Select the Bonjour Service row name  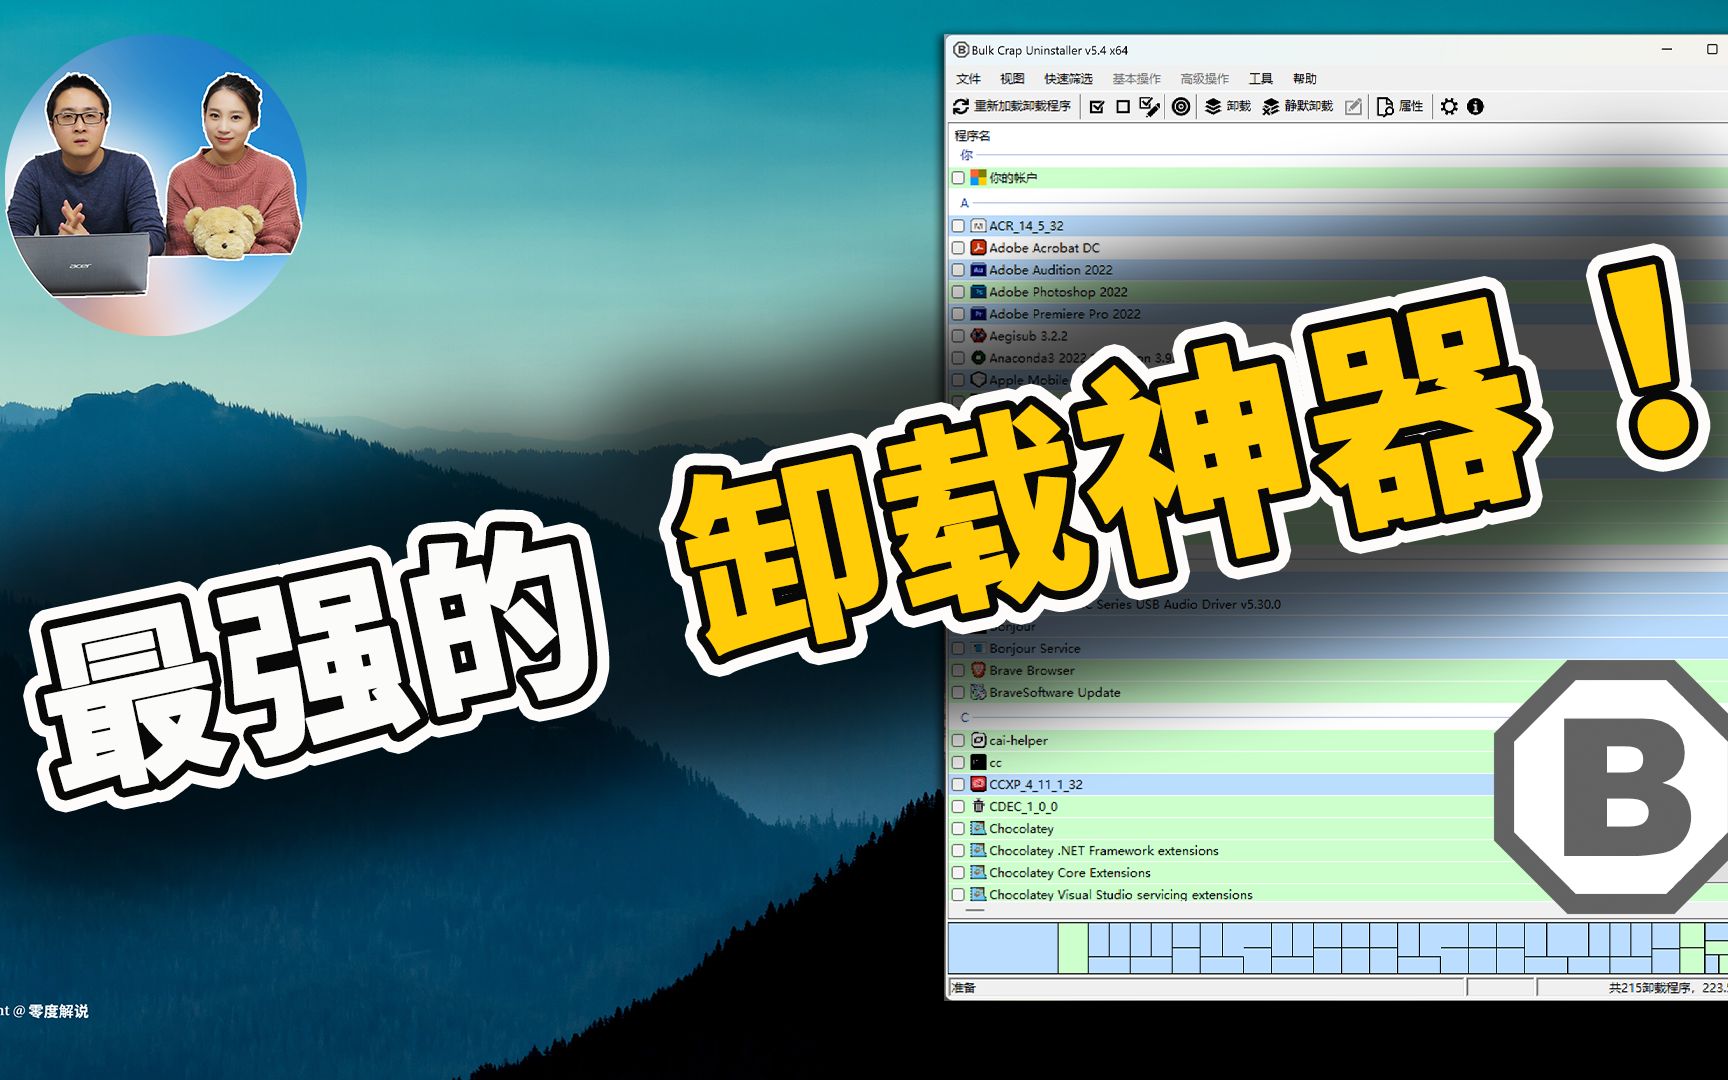pos(1034,648)
